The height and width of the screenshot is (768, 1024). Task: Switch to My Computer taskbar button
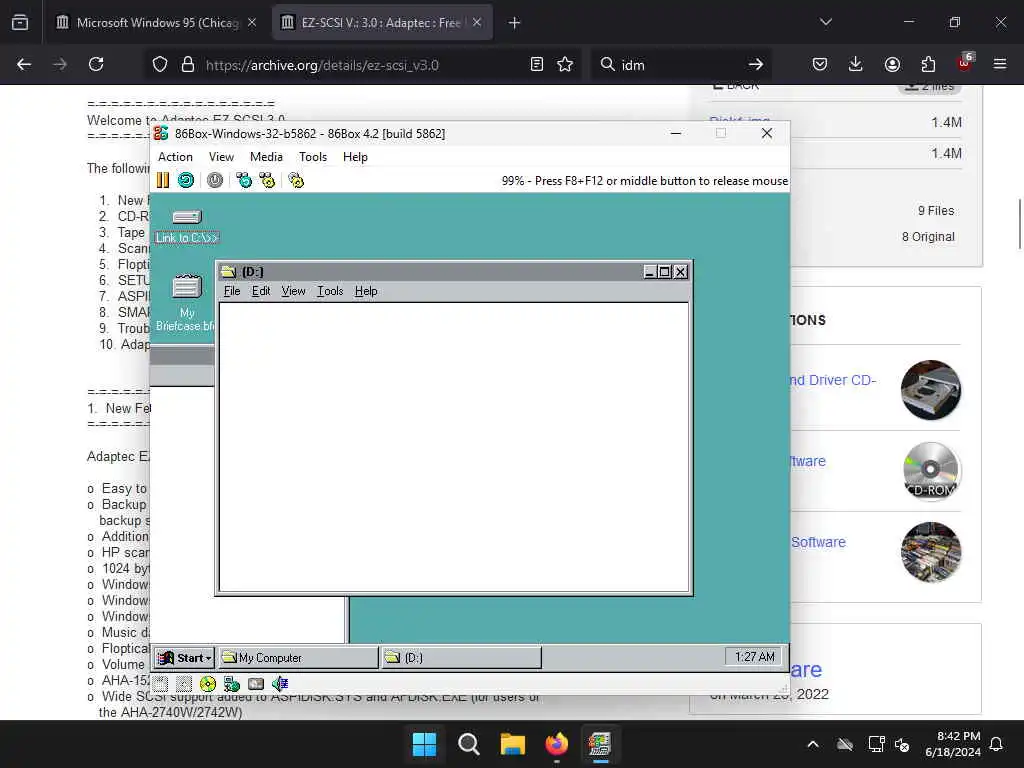[298, 658]
